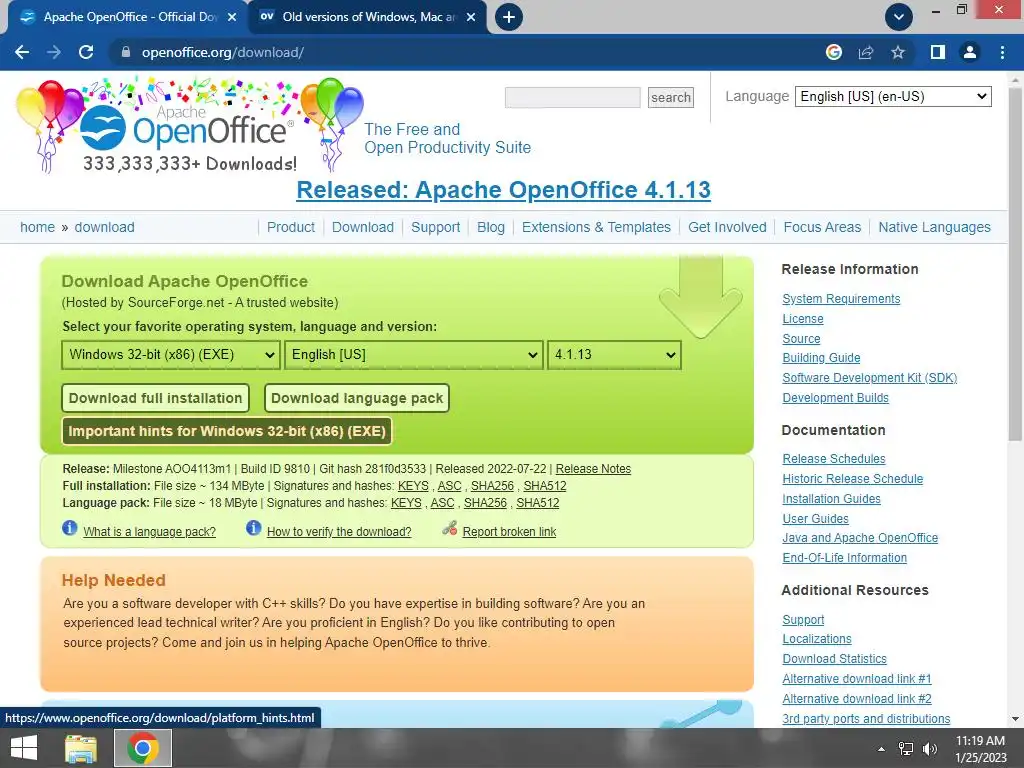Click the address bar URL
Screen dimensions: 1024x768
[x=223, y=52]
